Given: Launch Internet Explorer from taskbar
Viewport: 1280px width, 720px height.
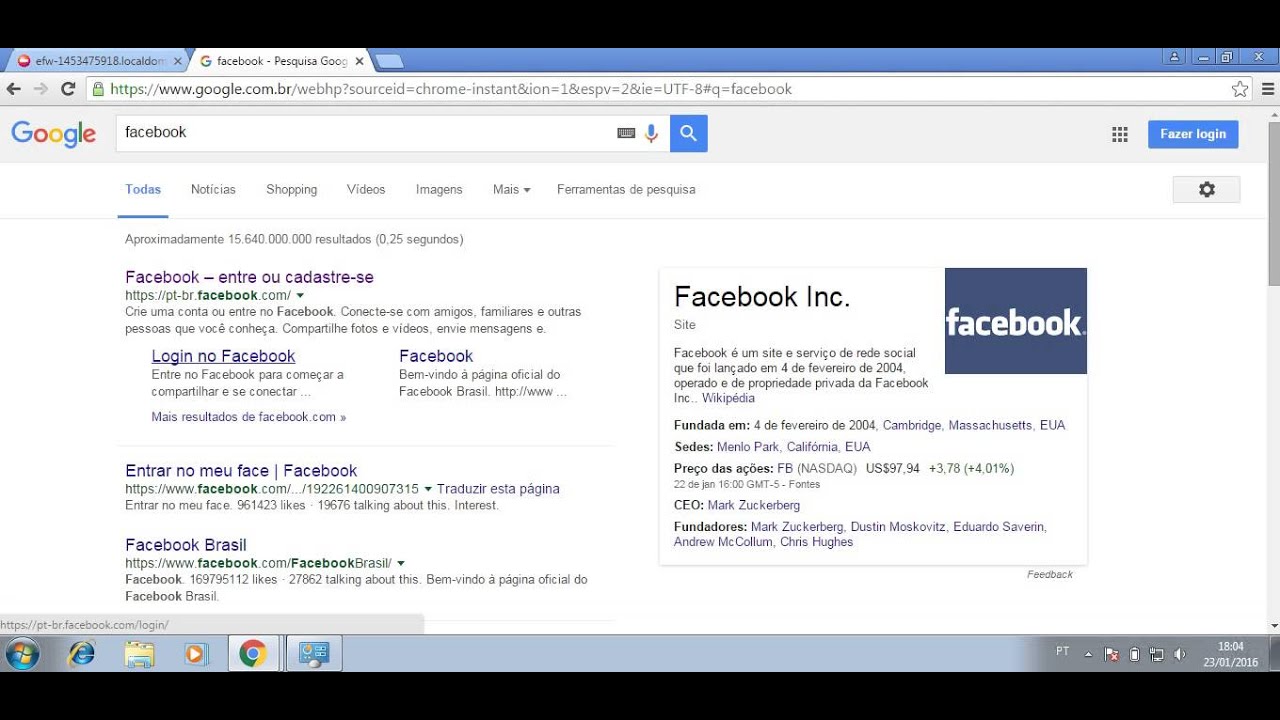Looking at the screenshot, I should (81, 654).
